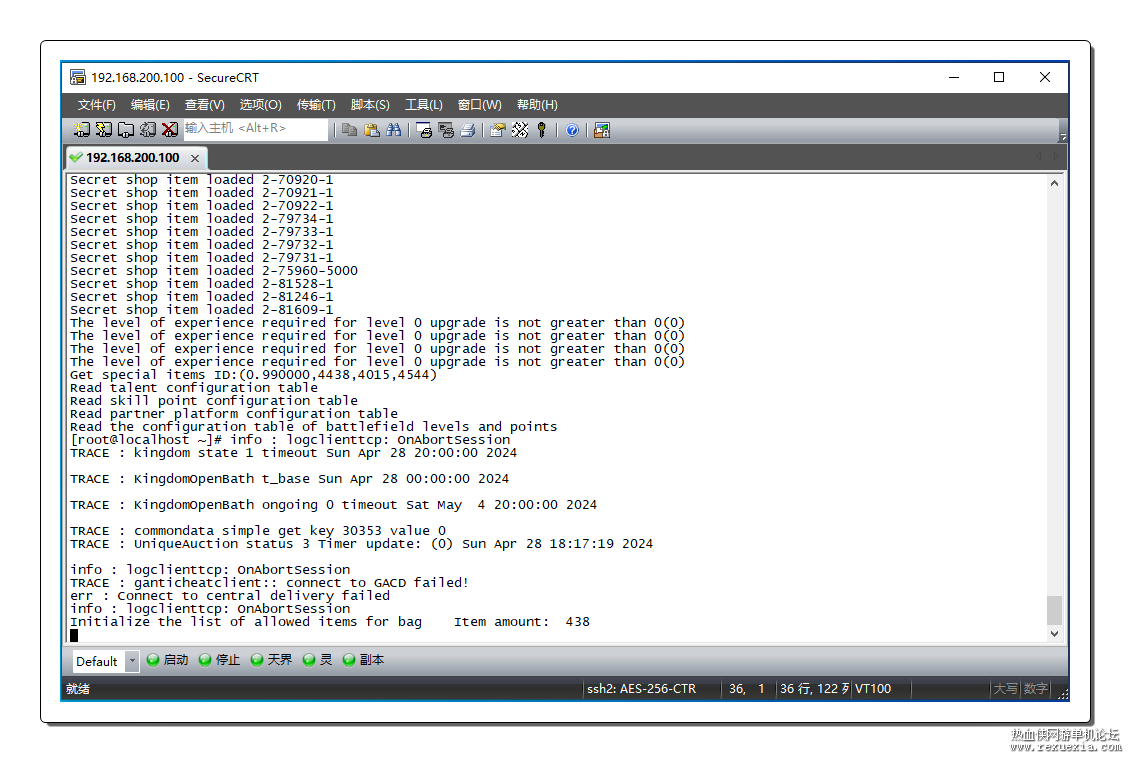Open the Keymap Editor icon
1130x762 pixels.
pos(520,130)
